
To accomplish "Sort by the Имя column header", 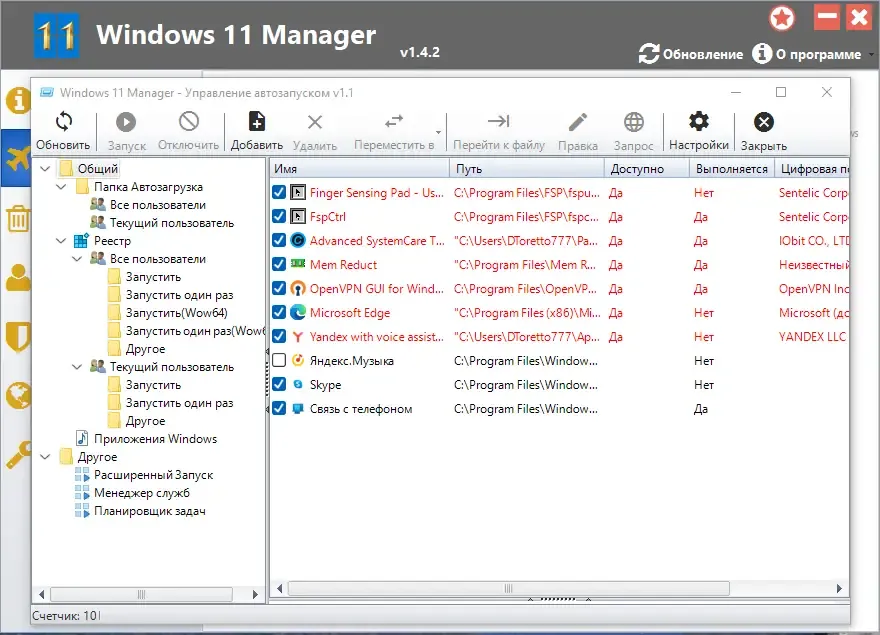I will [360, 168].
